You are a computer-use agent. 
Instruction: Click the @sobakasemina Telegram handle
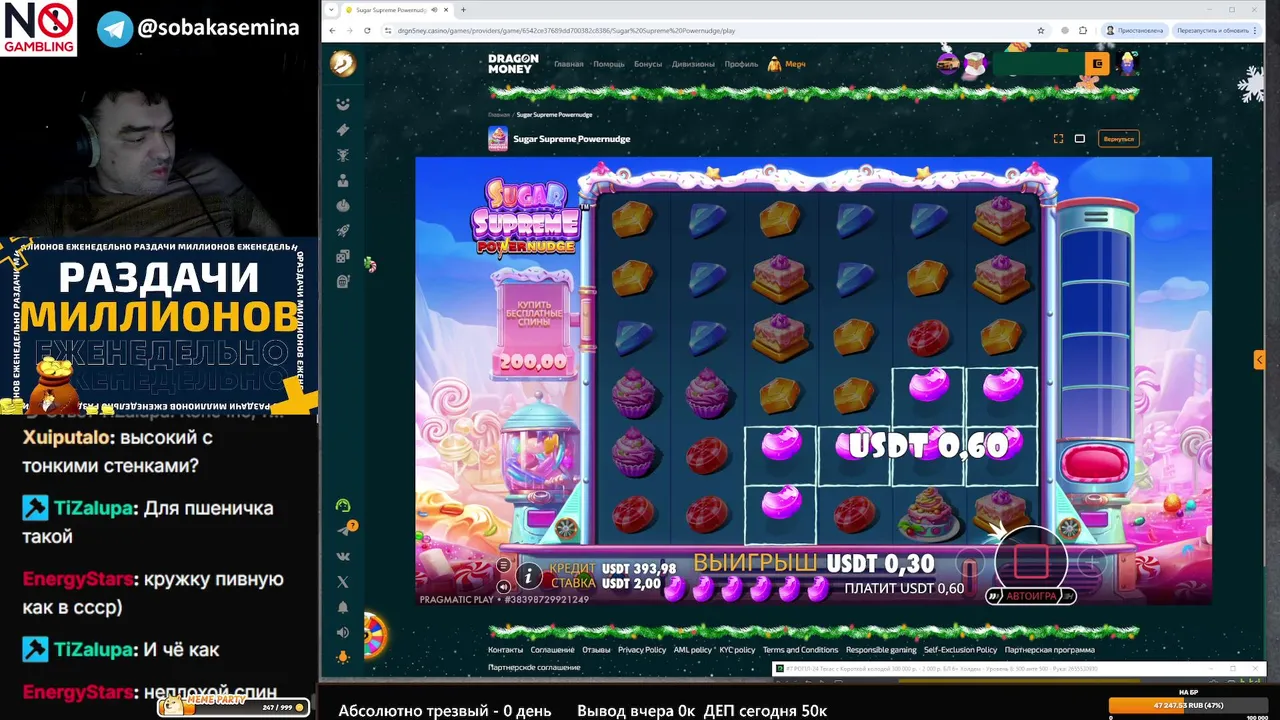coord(217,28)
